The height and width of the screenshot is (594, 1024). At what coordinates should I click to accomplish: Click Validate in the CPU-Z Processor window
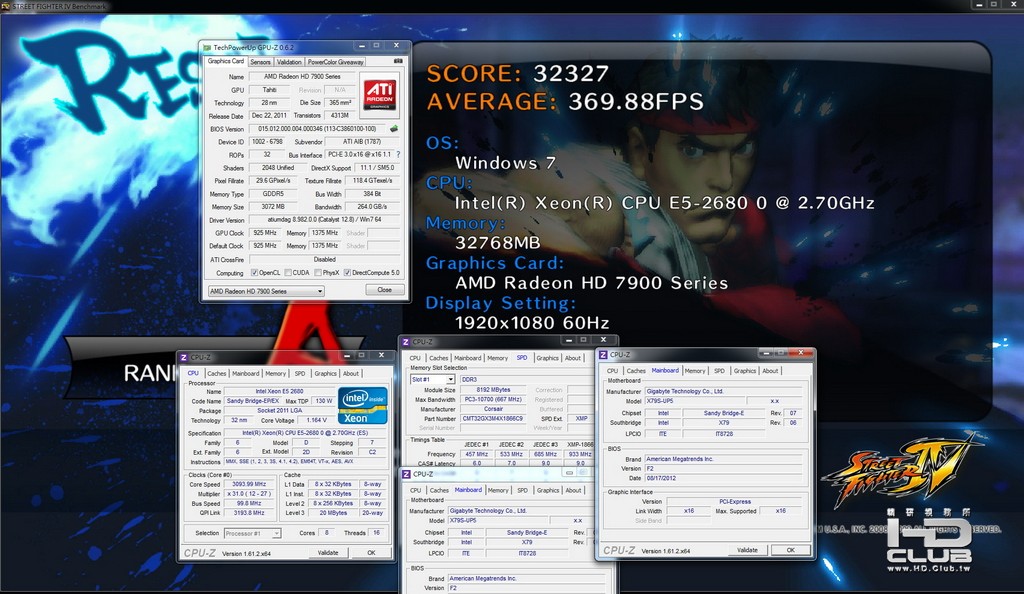click(x=328, y=552)
